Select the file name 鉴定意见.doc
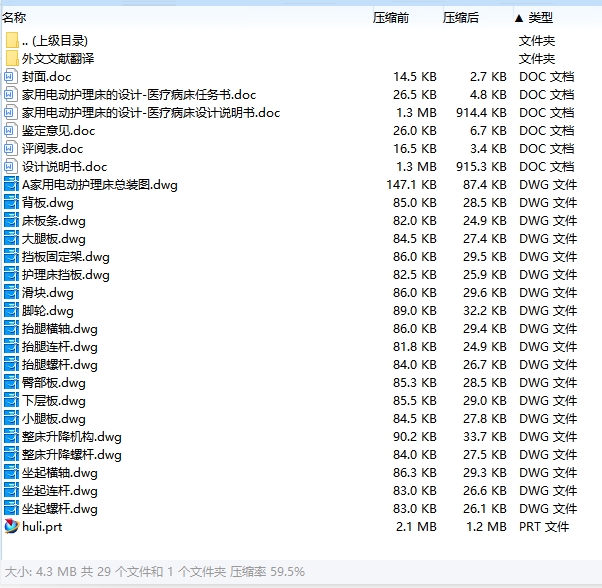This screenshot has height=588, width=602. pos(58,131)
